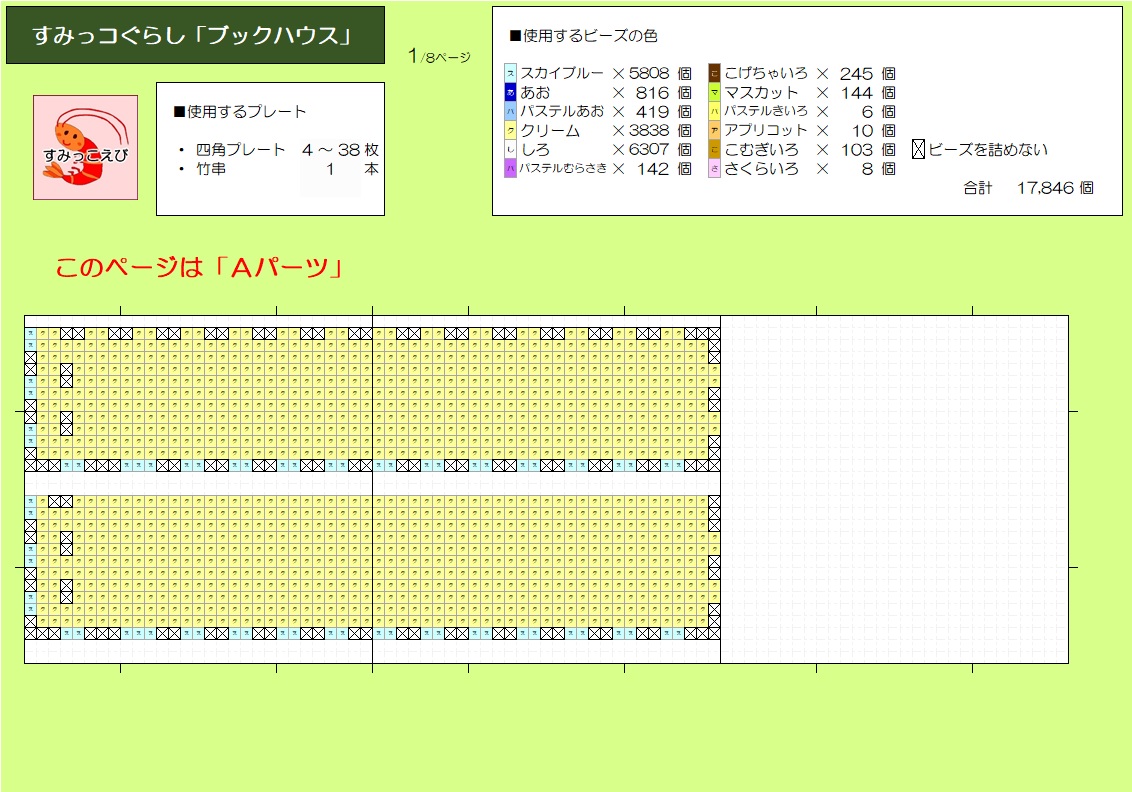Click the さくらいろ pink color swatch

click(x=714, y=168)
